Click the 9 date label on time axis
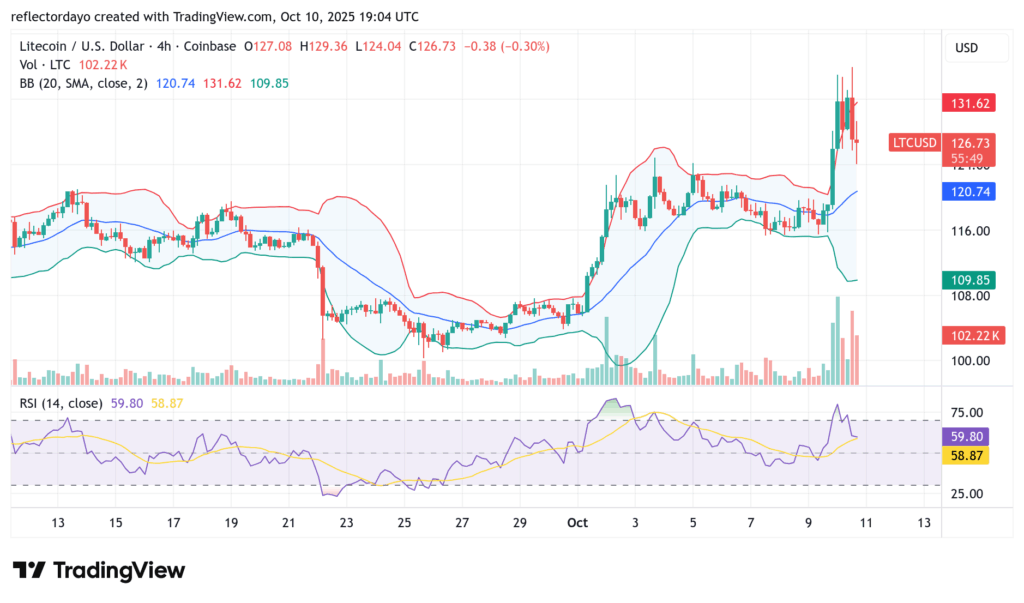 (808, 523)
